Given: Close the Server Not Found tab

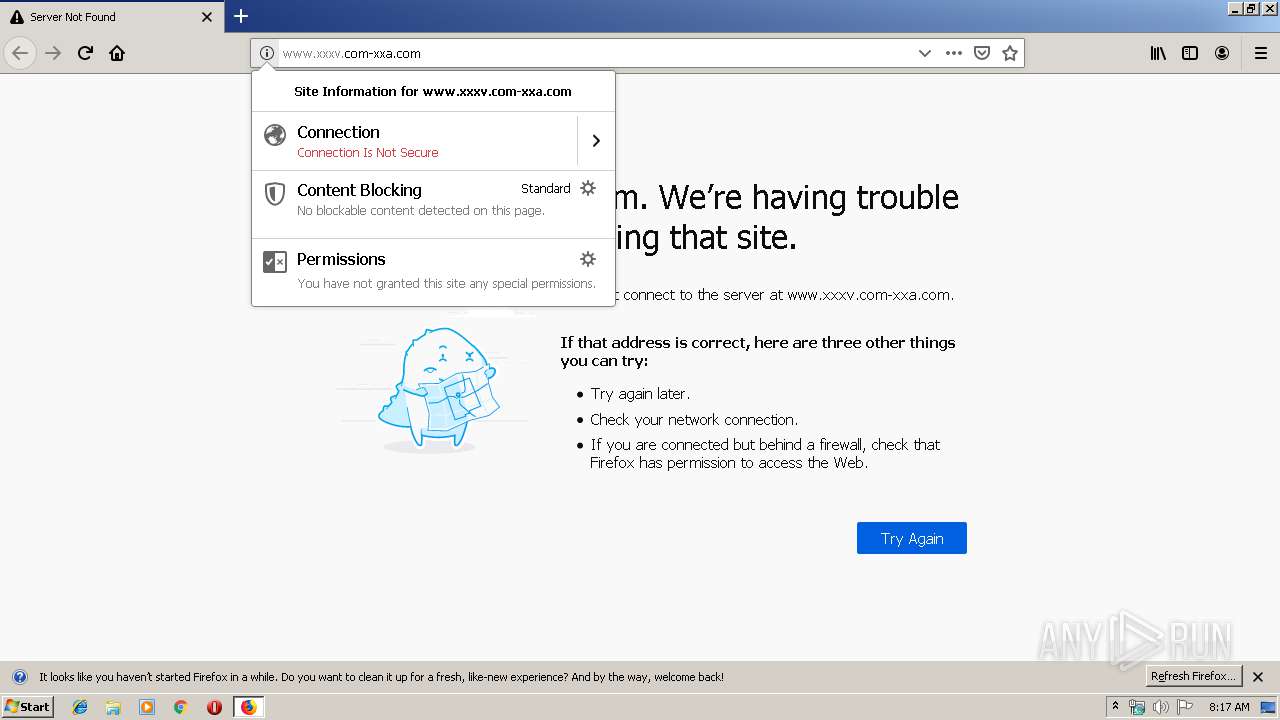Looking at the screenshot, I should point(207,17).
